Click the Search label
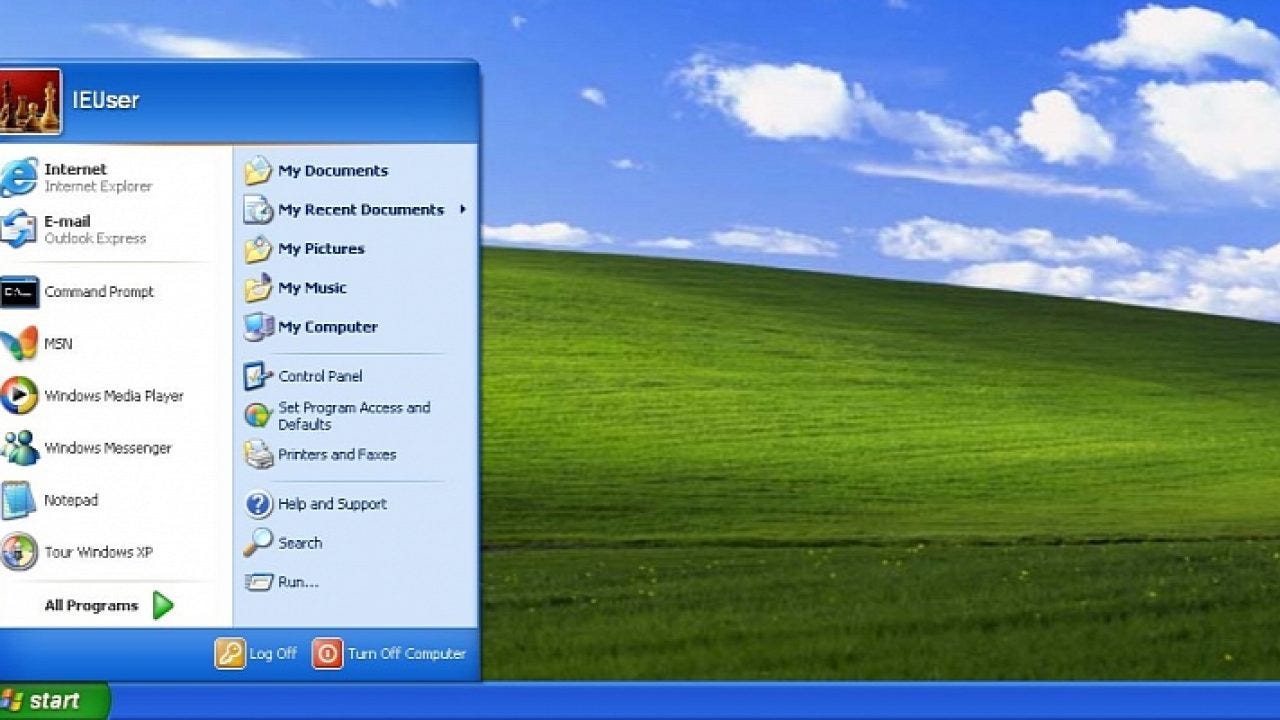The image size is (1280, 720). [x=300, y=543]
